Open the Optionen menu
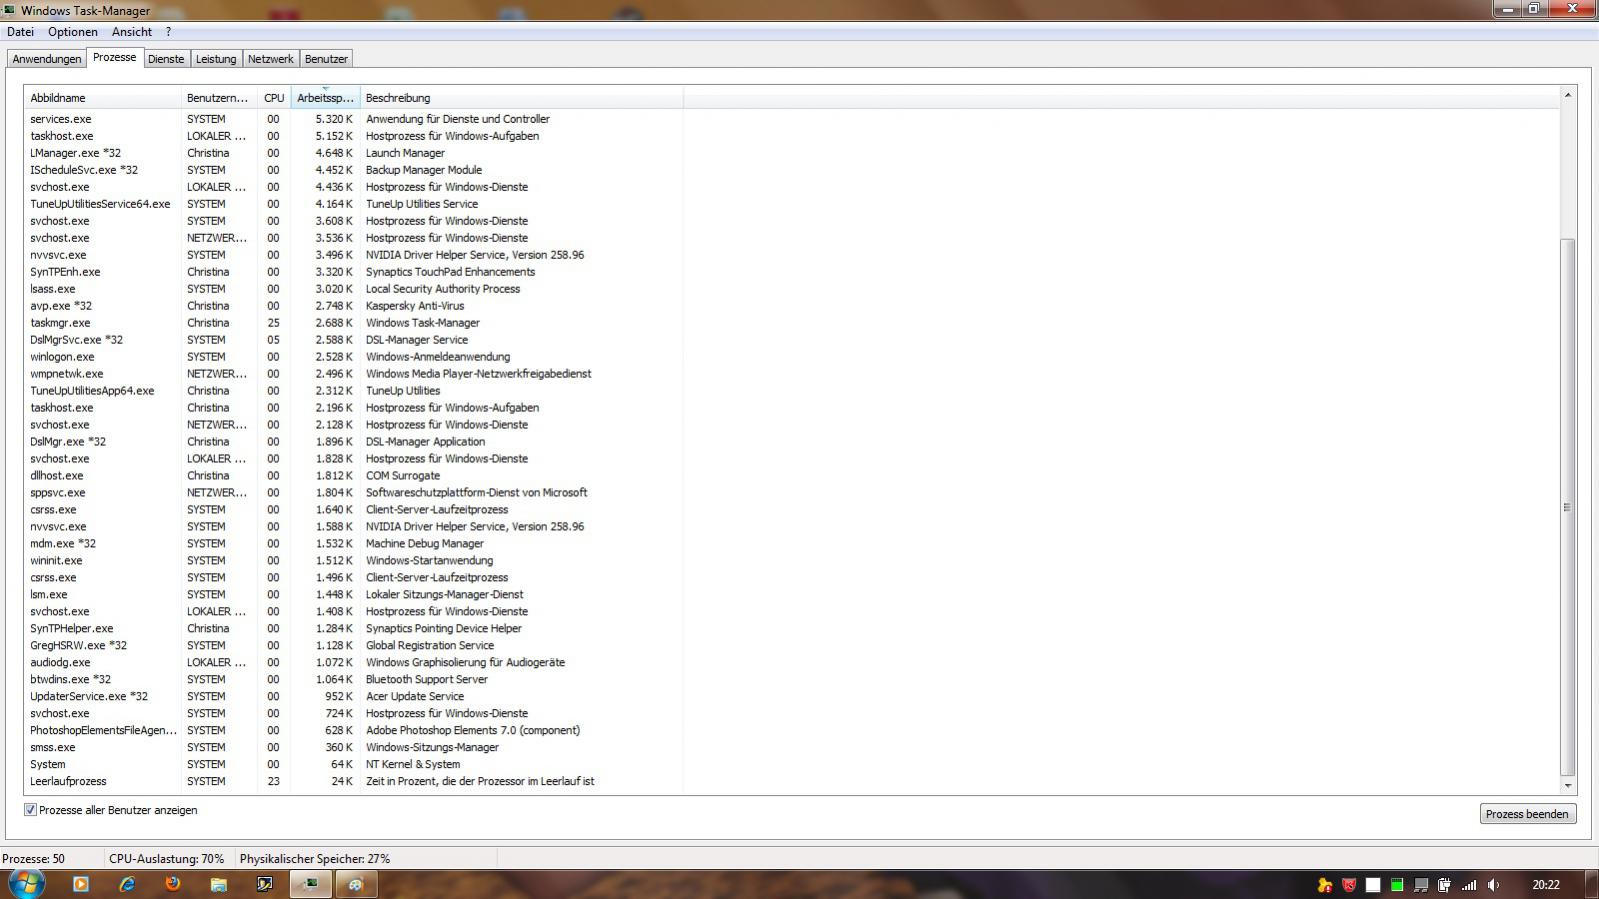This screenshot has width=1599, height=899. pos(73,32)
